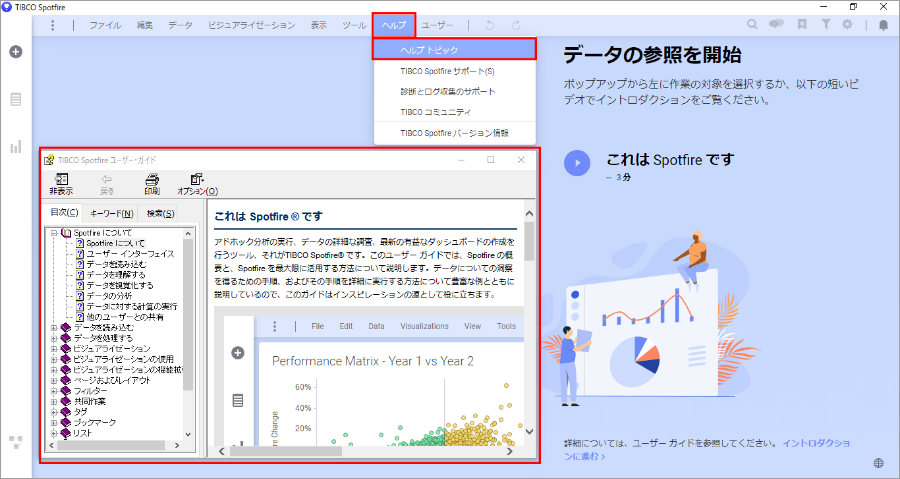This screenshot has width=900, height=479.
Task: Open the settings gear icon
Action: pos(847,24)
